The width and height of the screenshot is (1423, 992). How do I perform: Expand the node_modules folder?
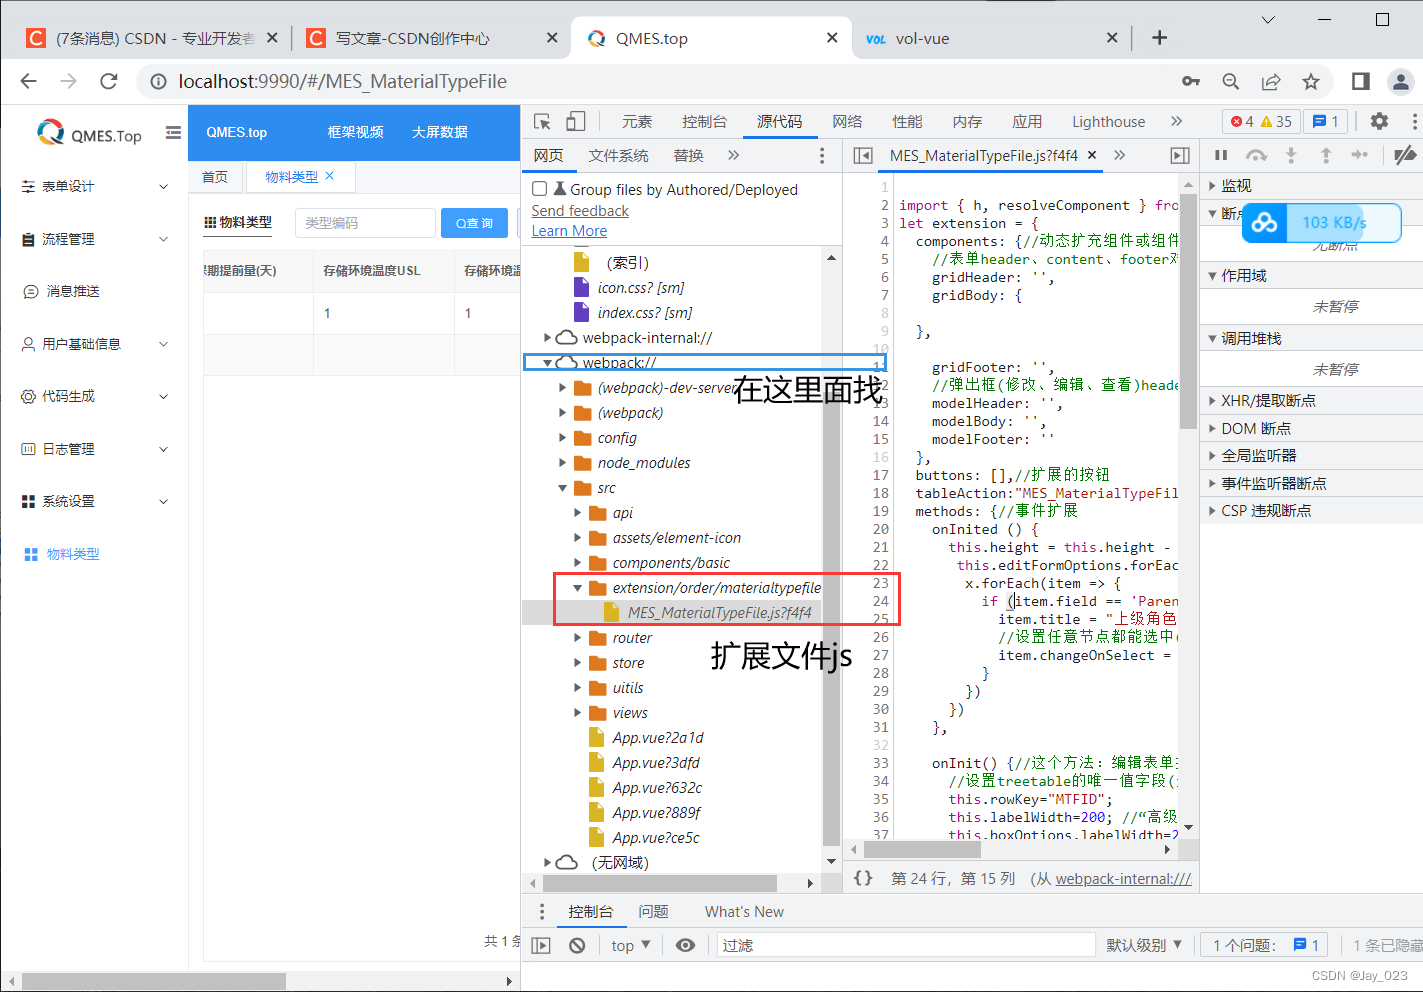pyautogui.click(x=562, y=463)
